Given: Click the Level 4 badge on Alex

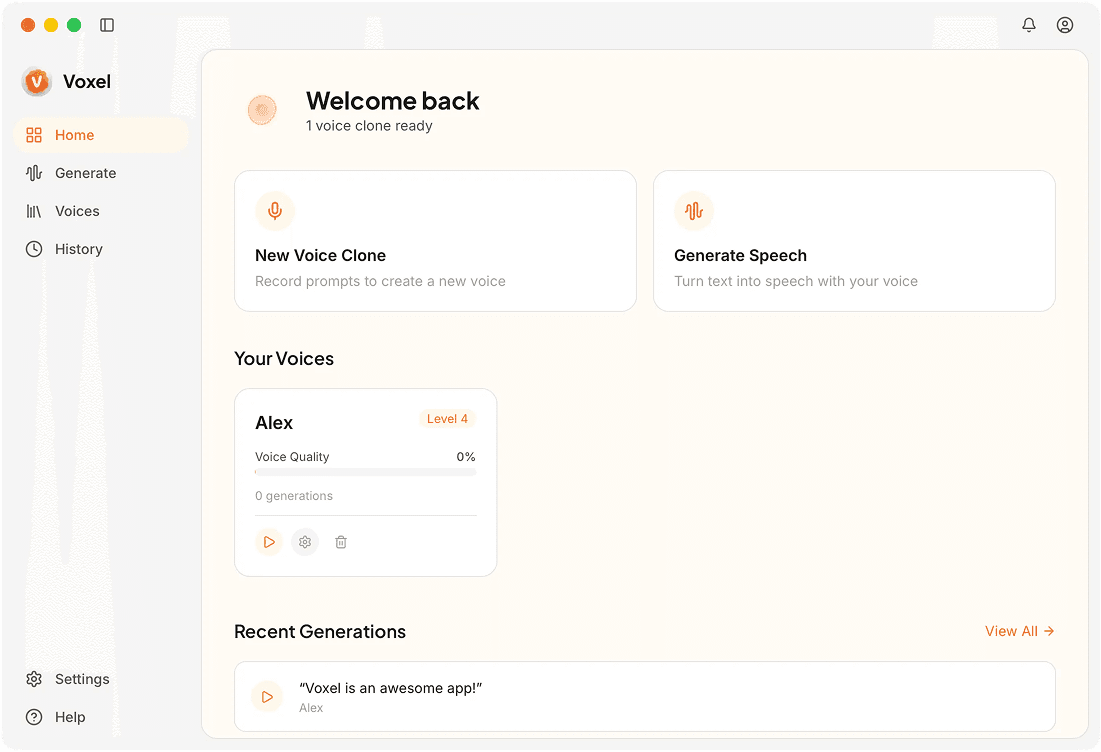Looking at the screenshot, I should (x=447, y=419).
